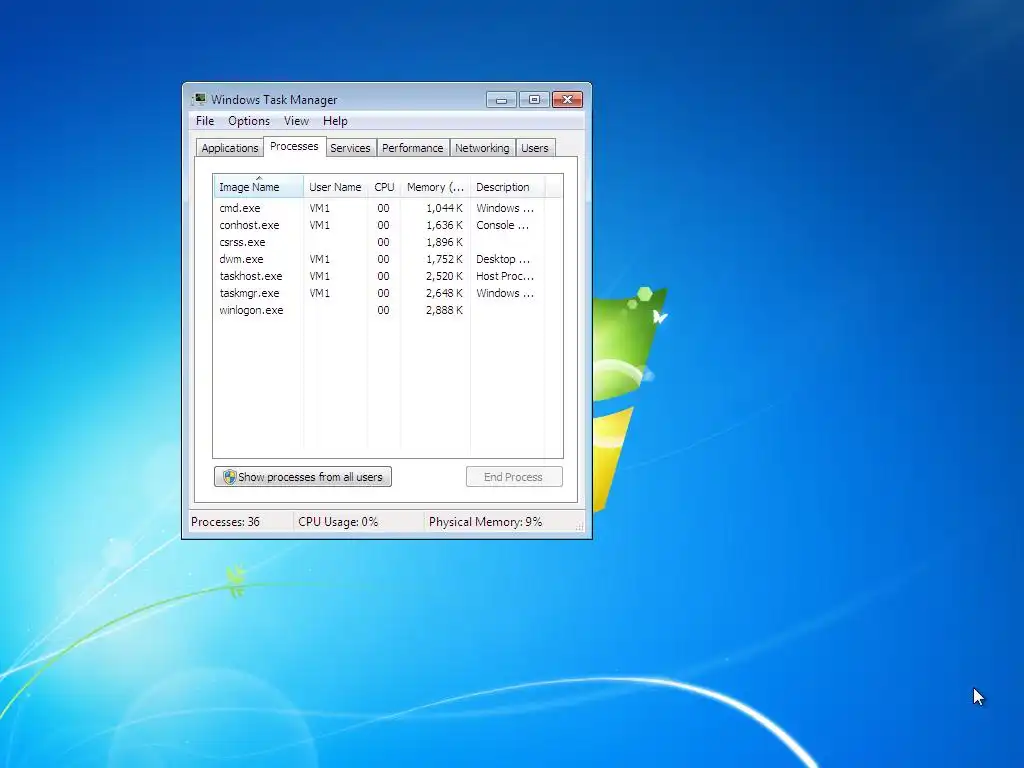This screenshot has height=768, width=1024.
Task: Minimize the Task Manager window
Action: pos(502,99)
